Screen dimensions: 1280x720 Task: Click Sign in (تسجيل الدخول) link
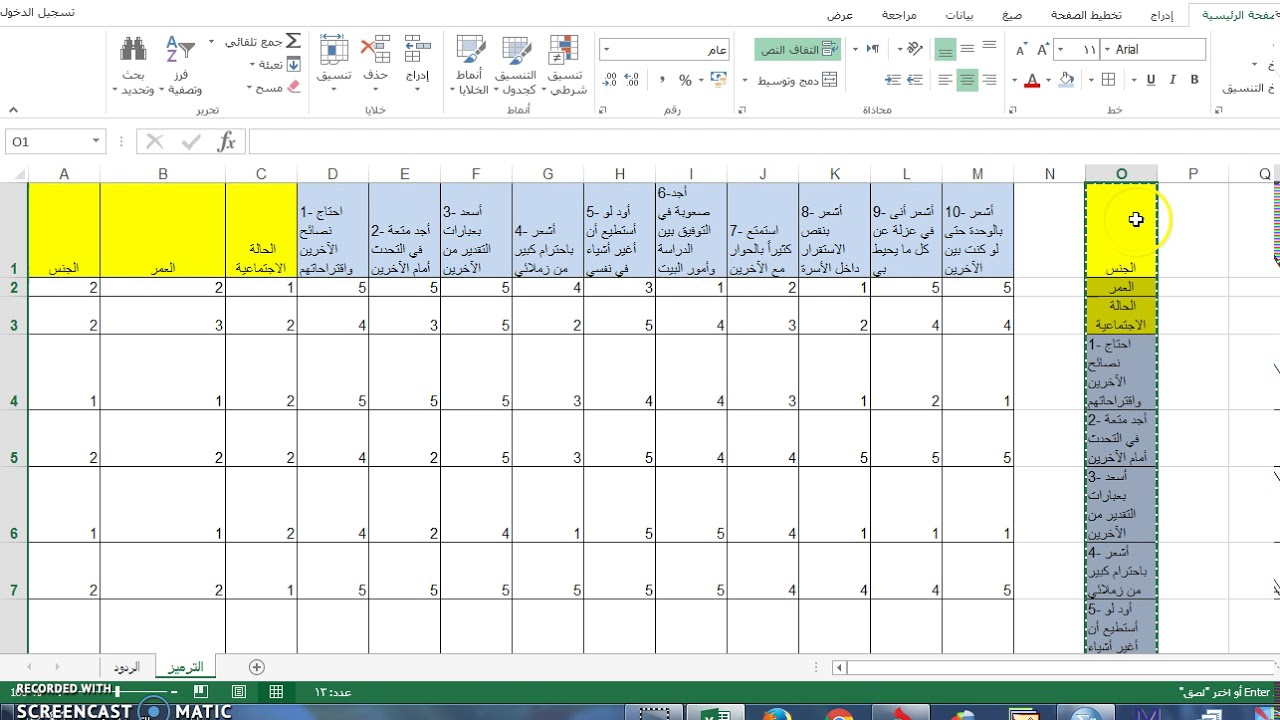click(x=38, y=13)
